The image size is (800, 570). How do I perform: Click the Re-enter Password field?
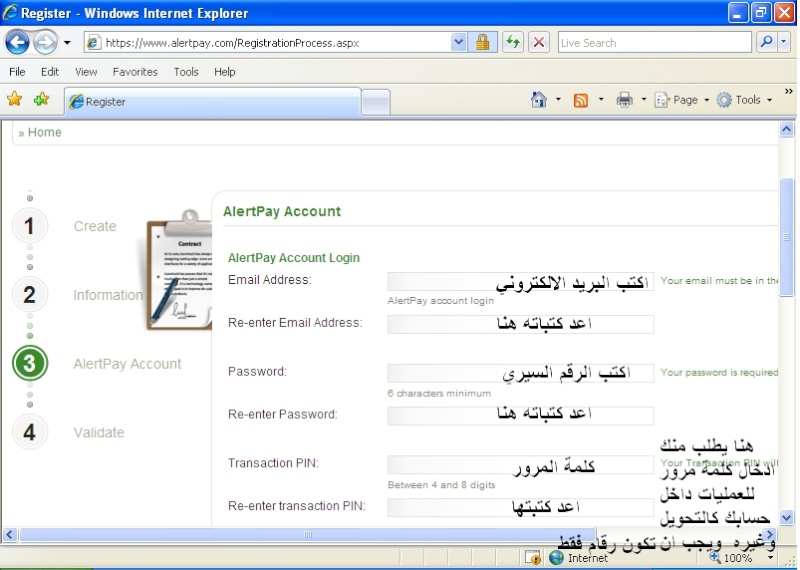(520, 415)
